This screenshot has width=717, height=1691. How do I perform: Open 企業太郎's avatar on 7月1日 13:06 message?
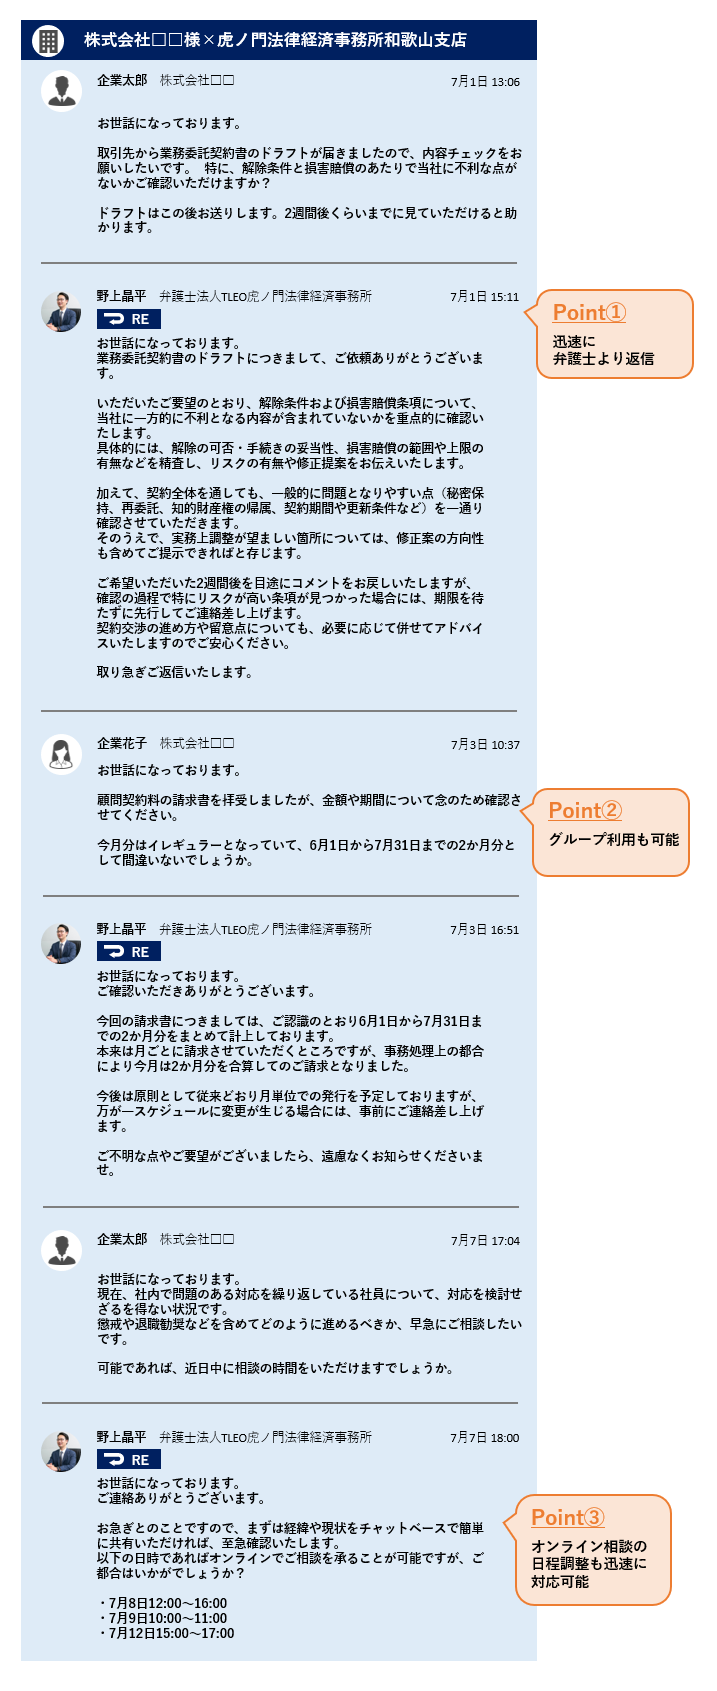coord(61,90)
